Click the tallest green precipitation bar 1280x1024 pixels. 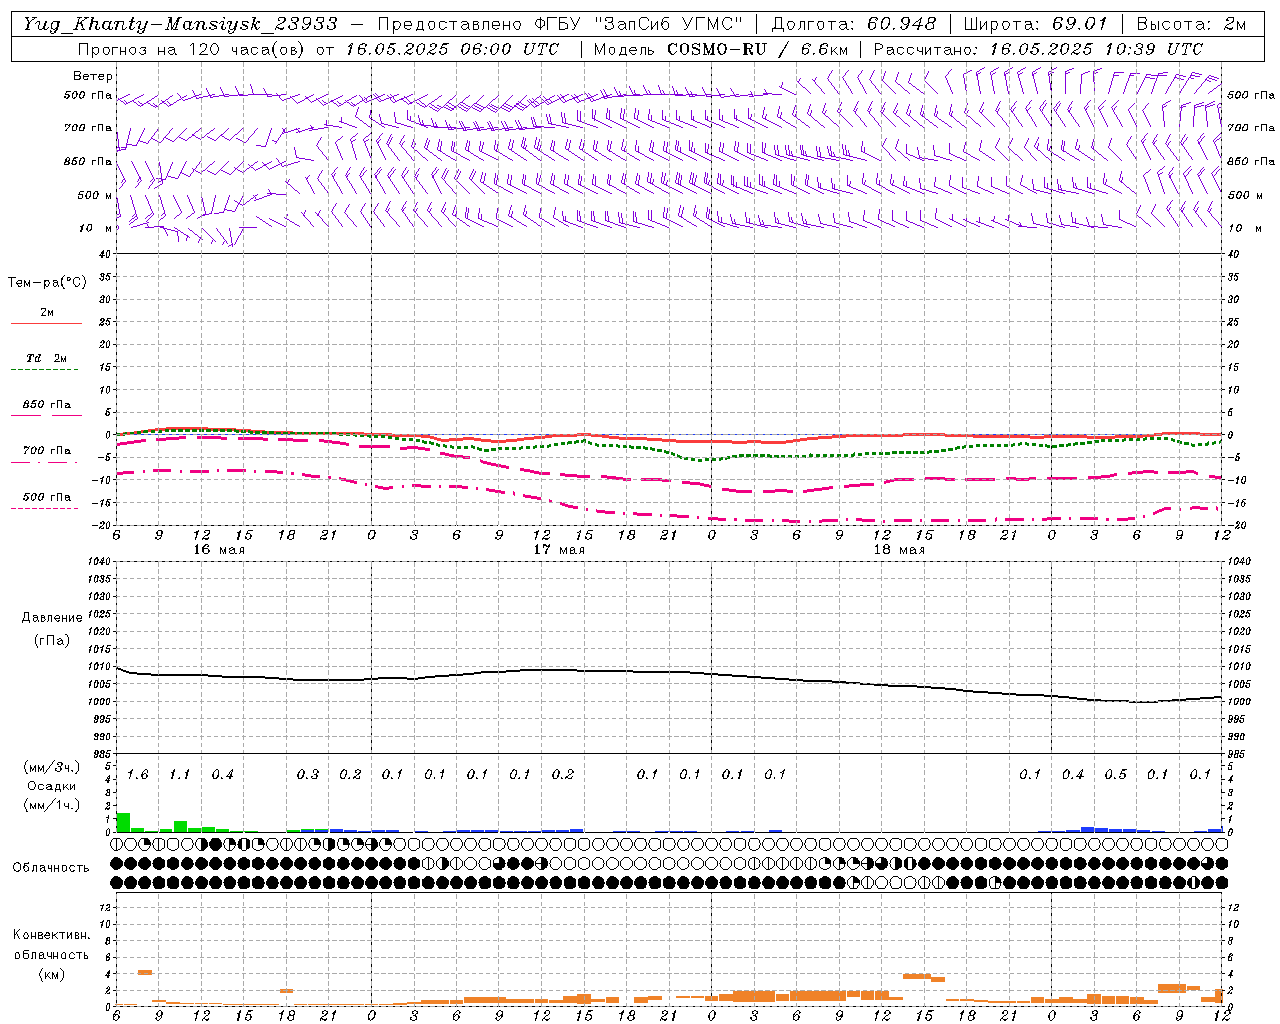123,822
